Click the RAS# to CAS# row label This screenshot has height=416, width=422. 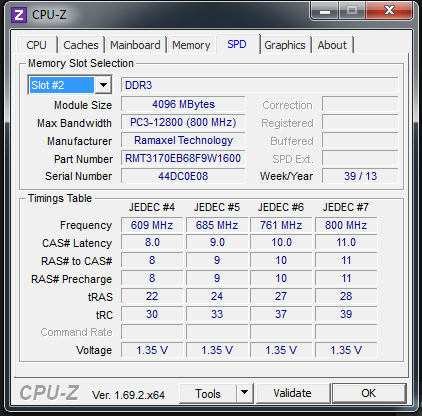(76, 261)
